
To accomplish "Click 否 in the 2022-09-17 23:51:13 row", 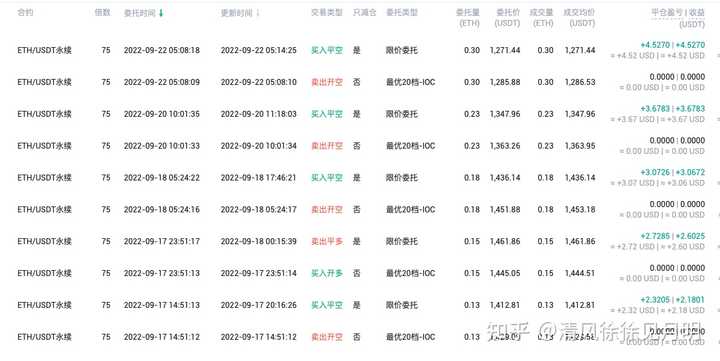I will tap(356, 273).
